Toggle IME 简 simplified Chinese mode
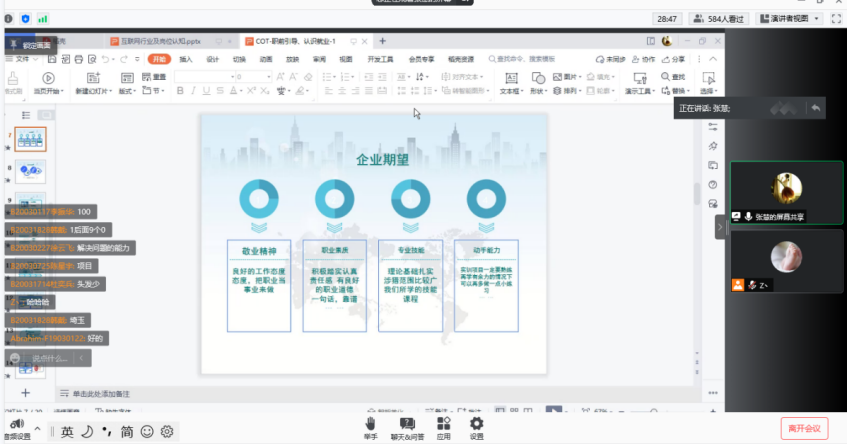The width and height of the screenshot is (847, 444). [x=127, y=431]
